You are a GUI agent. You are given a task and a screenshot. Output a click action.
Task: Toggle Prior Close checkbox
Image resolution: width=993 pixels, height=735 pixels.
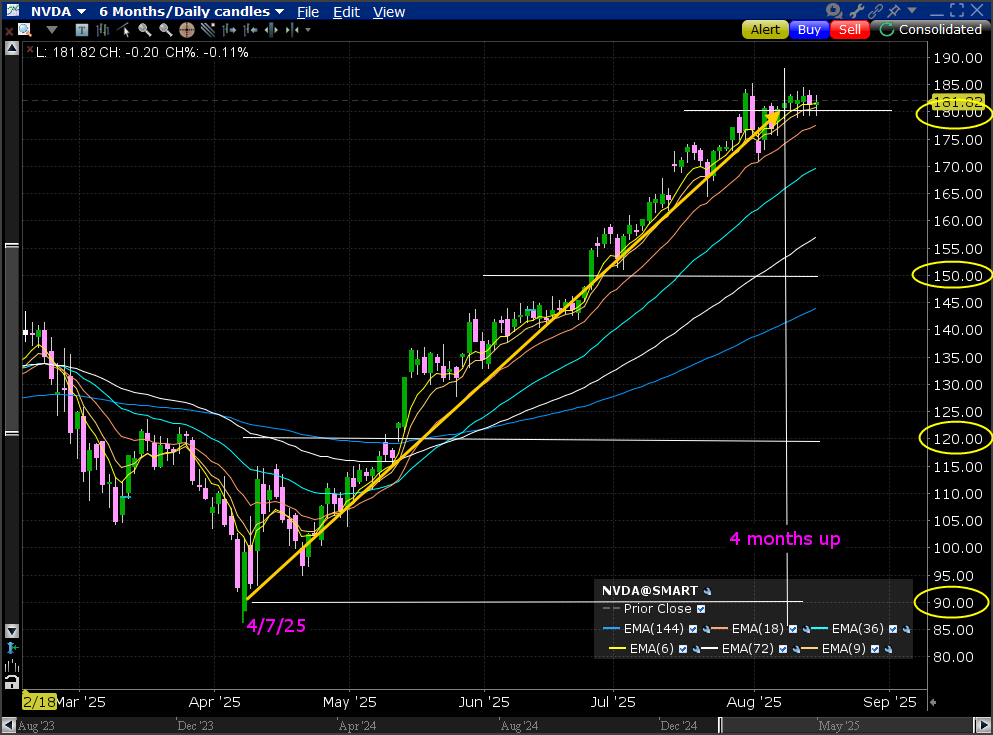point(701,609)
